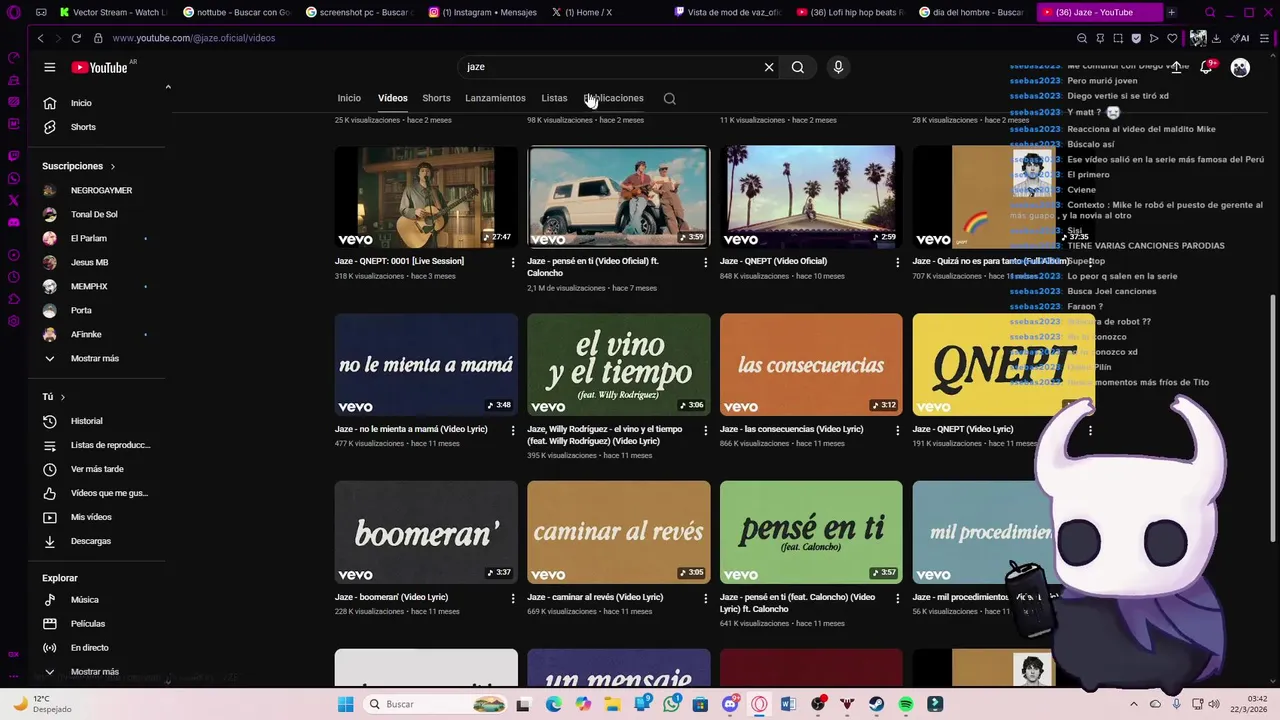Open options for Jaze QNEPT 0001 Live Session
Viewport: 1280px width, 720px height.
coord(513,262)
